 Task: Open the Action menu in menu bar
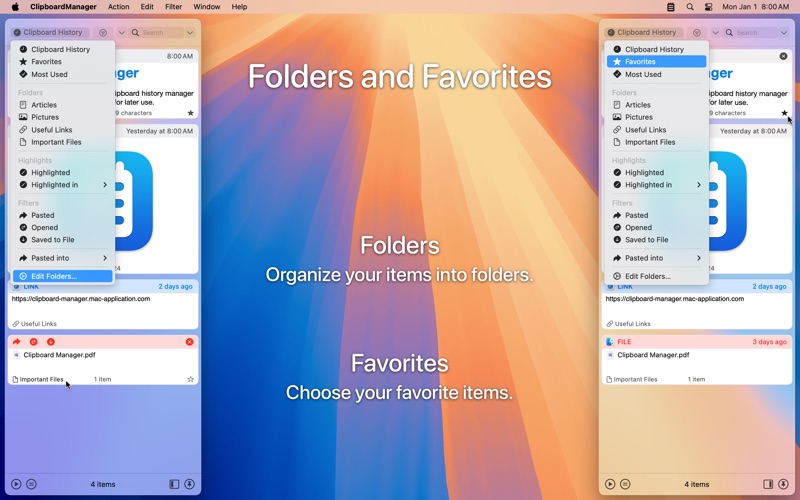(118, 7)
